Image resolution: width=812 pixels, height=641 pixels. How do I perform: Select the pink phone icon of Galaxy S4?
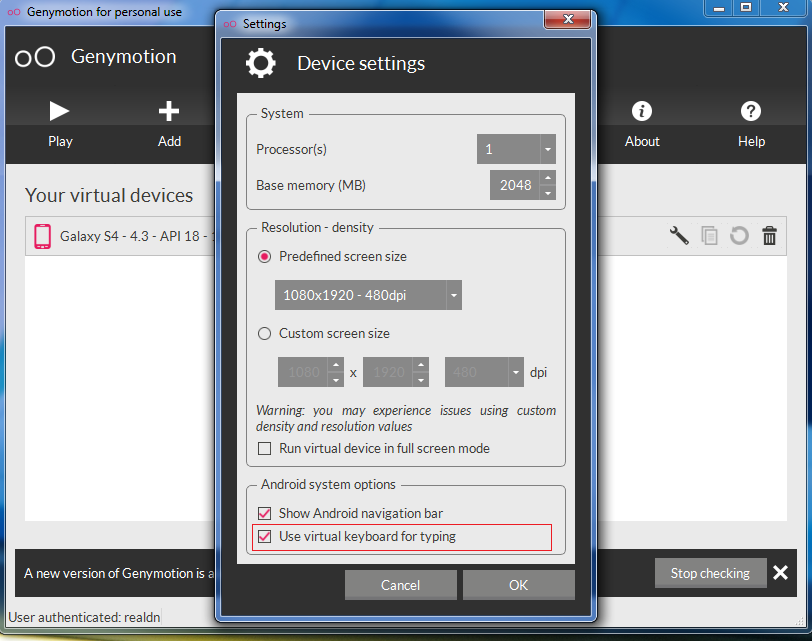42,236
